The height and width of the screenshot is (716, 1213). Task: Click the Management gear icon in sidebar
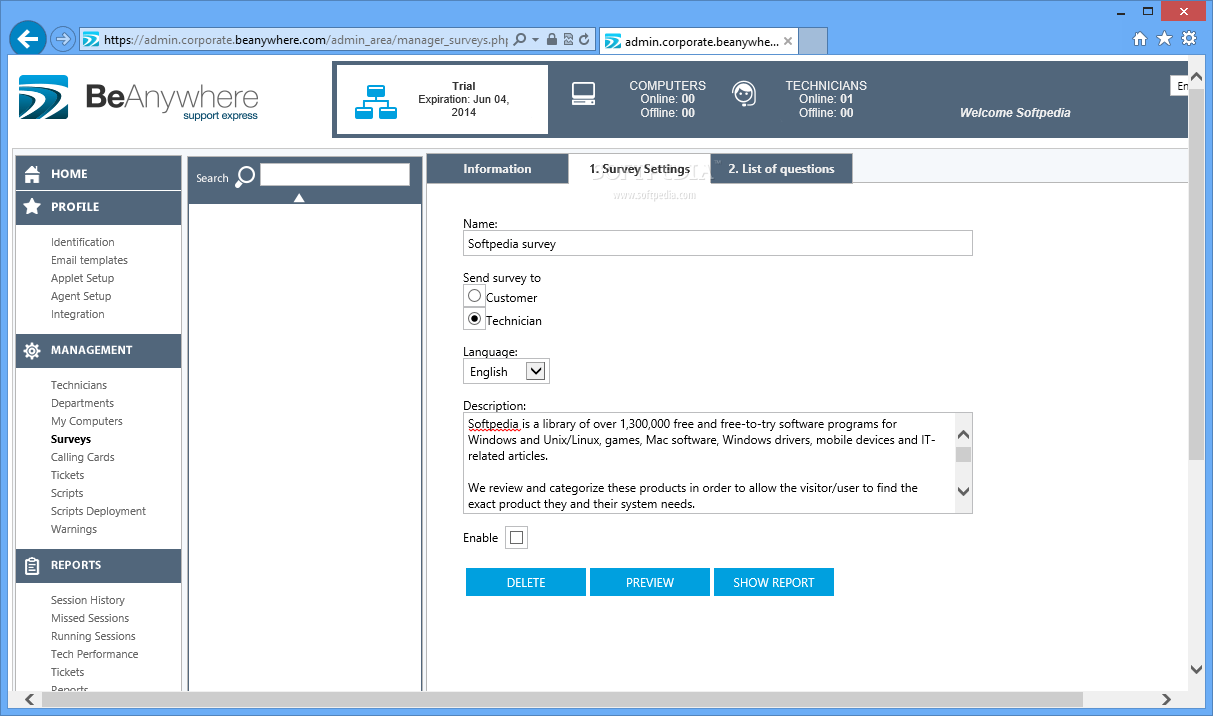[32, 351]
